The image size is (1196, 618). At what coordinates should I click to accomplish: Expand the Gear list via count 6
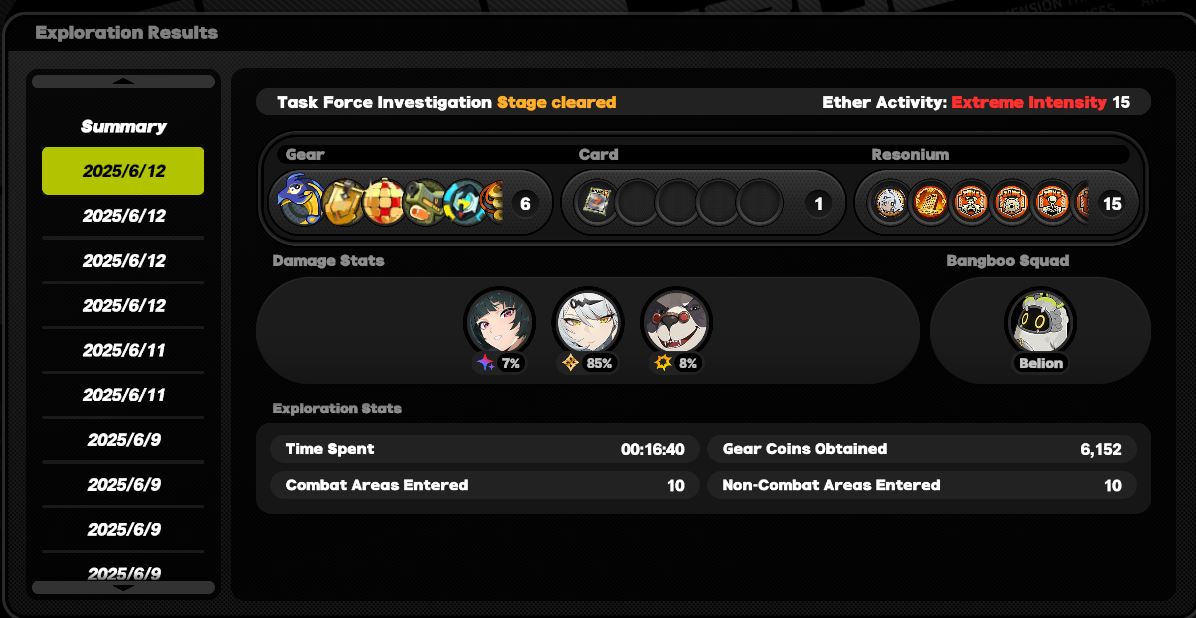525,204
